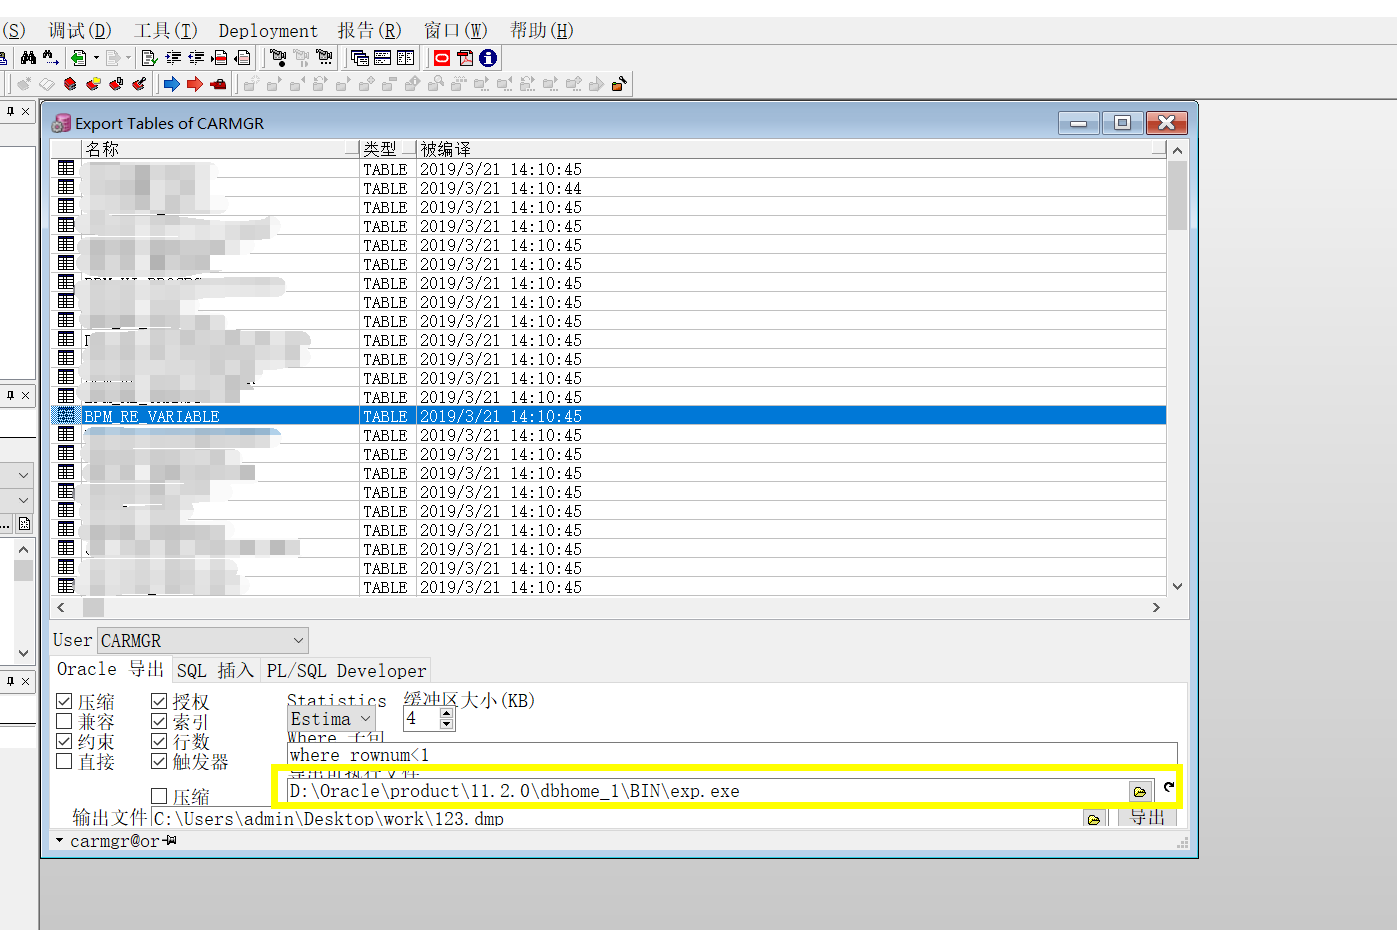Click the blue circle info icon

(488, 58)
